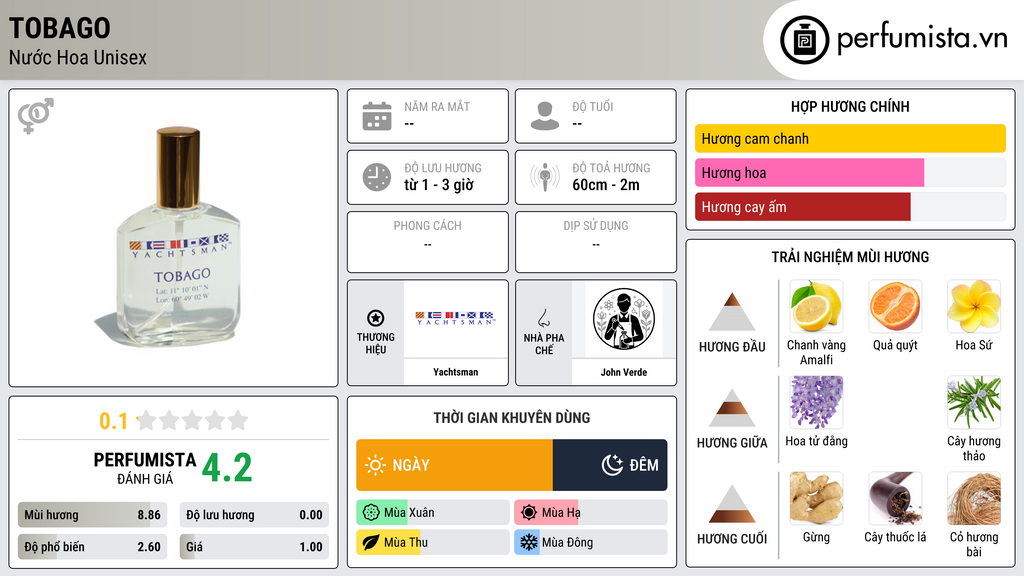Click the Hương giữa pyramid icon

732,408
